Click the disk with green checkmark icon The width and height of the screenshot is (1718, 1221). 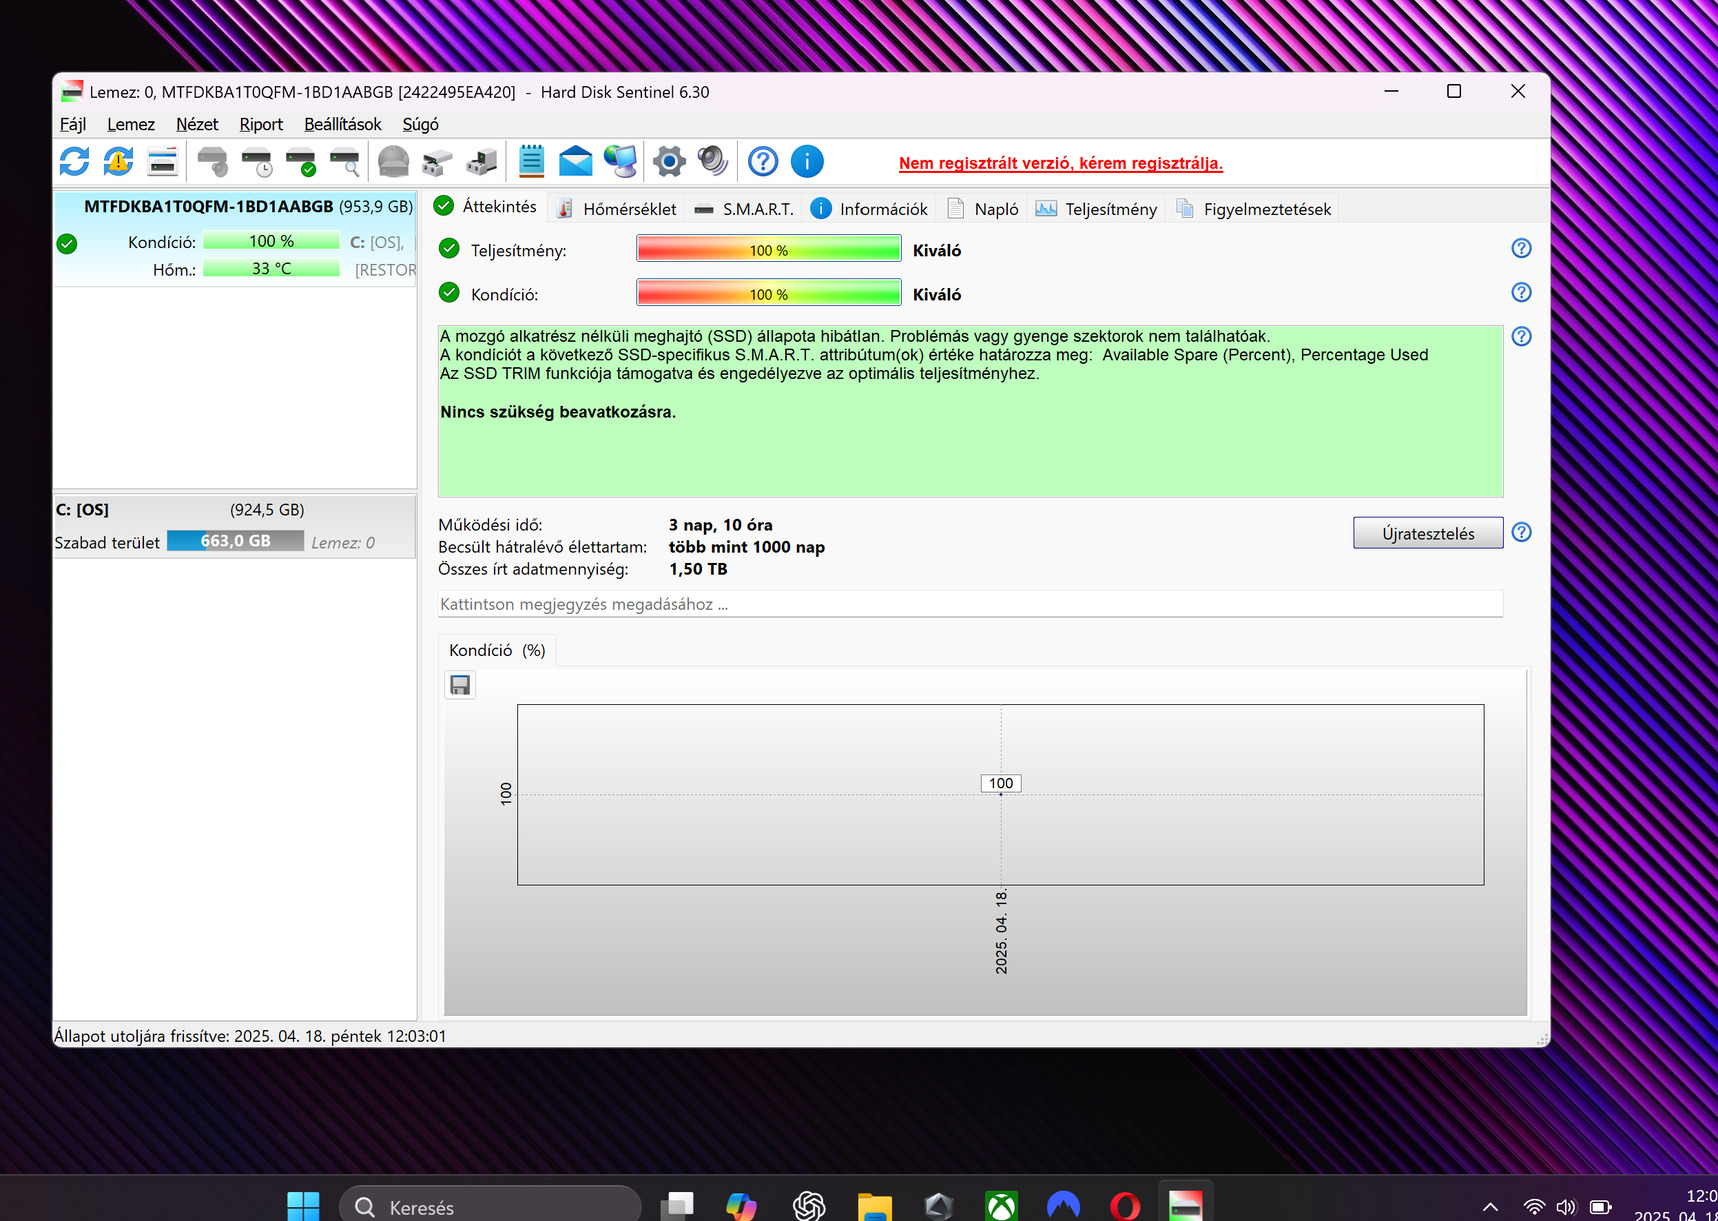coord(301,161)
